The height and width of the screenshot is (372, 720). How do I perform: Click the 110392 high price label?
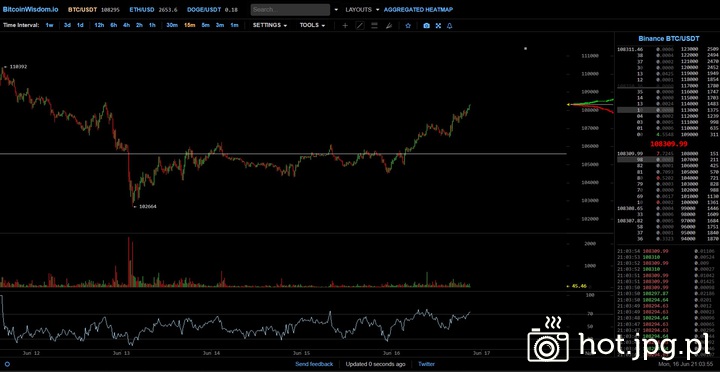pyautogui.click(x=18, y=67)
